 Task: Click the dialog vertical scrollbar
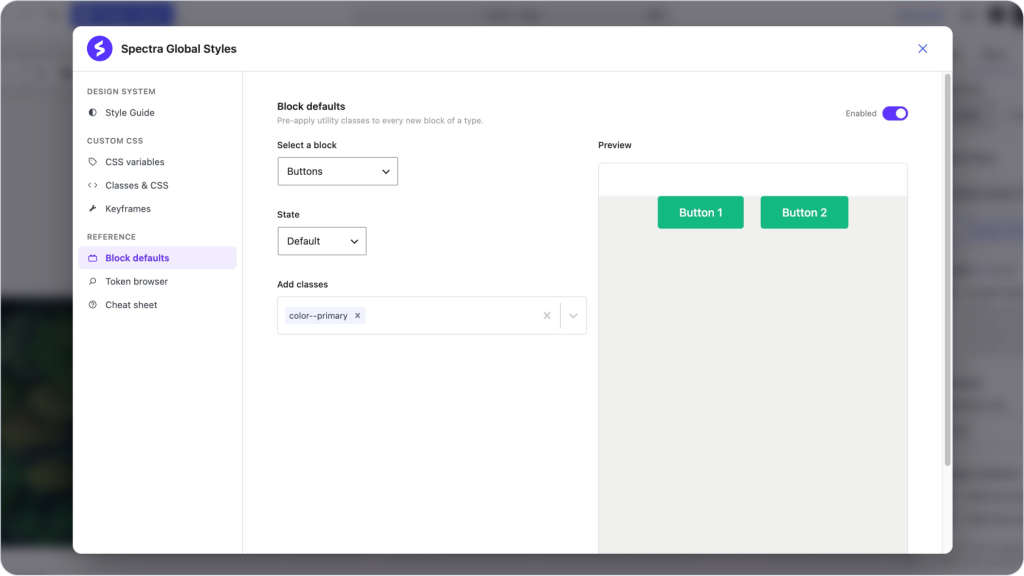tap(947, 270)
